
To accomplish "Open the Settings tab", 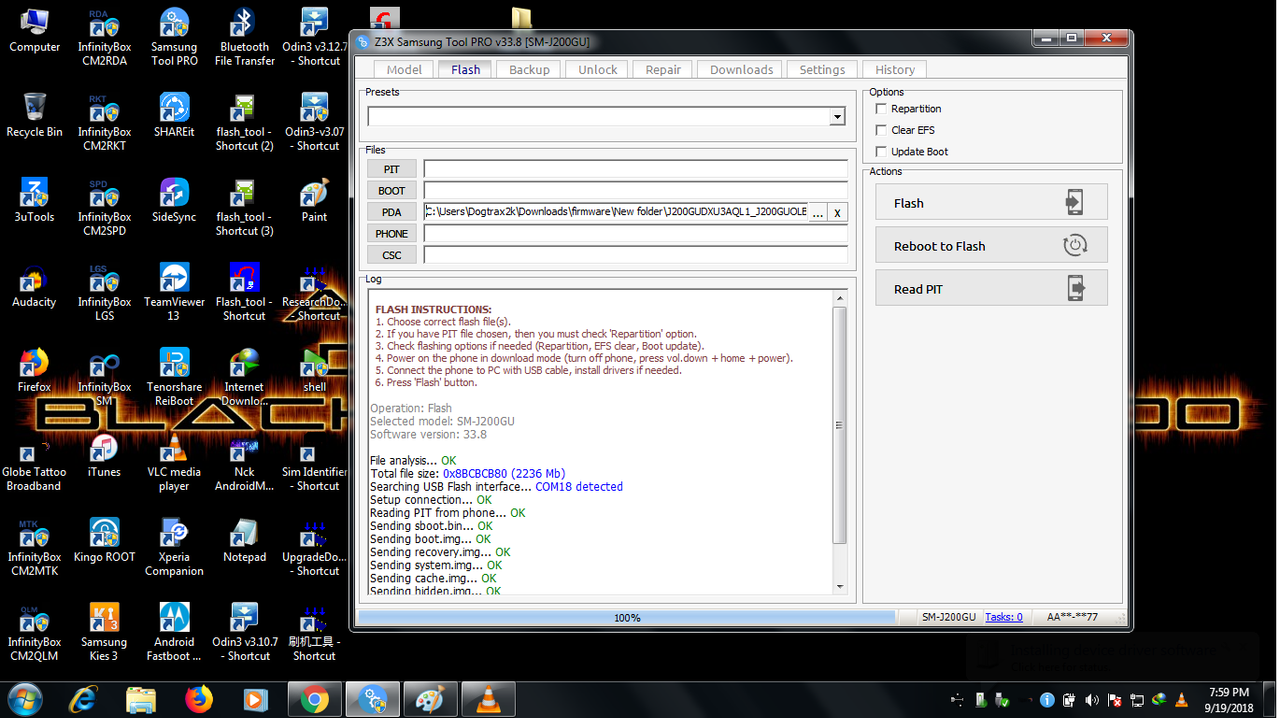I will [822, 70].
